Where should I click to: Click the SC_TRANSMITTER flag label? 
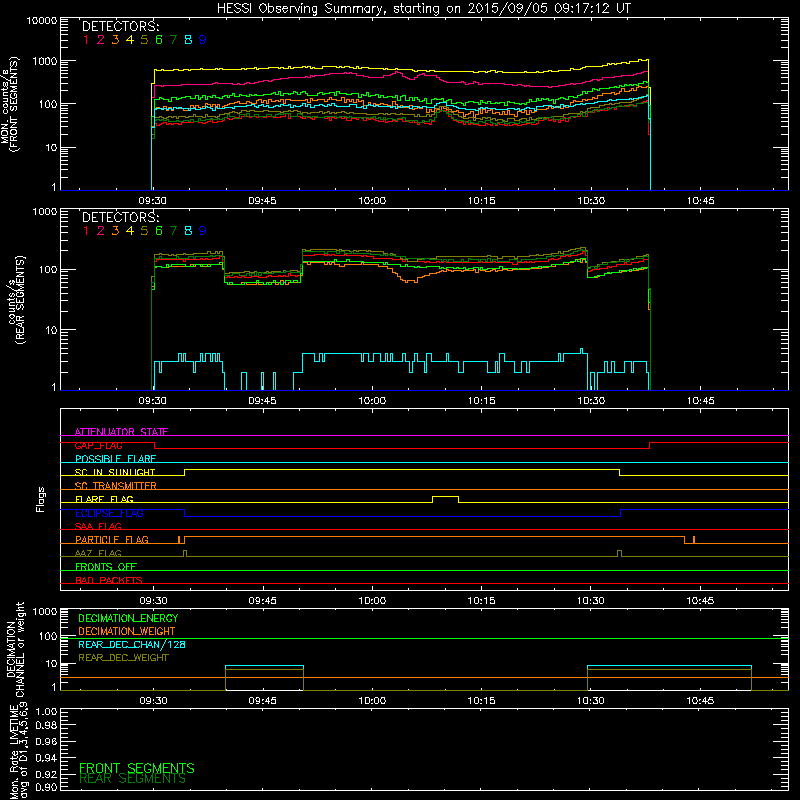click(116, 486)
